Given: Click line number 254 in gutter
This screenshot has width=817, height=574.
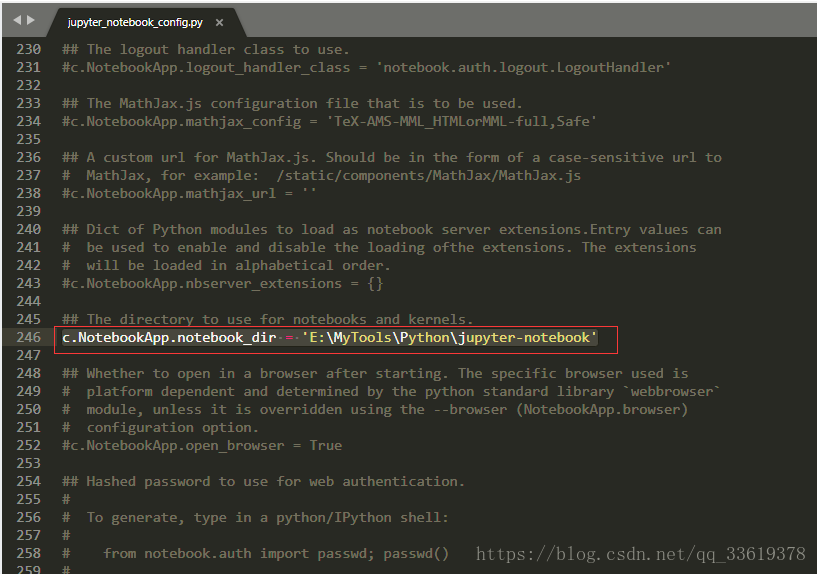Looking at the screenshot, I should point(28,481).
